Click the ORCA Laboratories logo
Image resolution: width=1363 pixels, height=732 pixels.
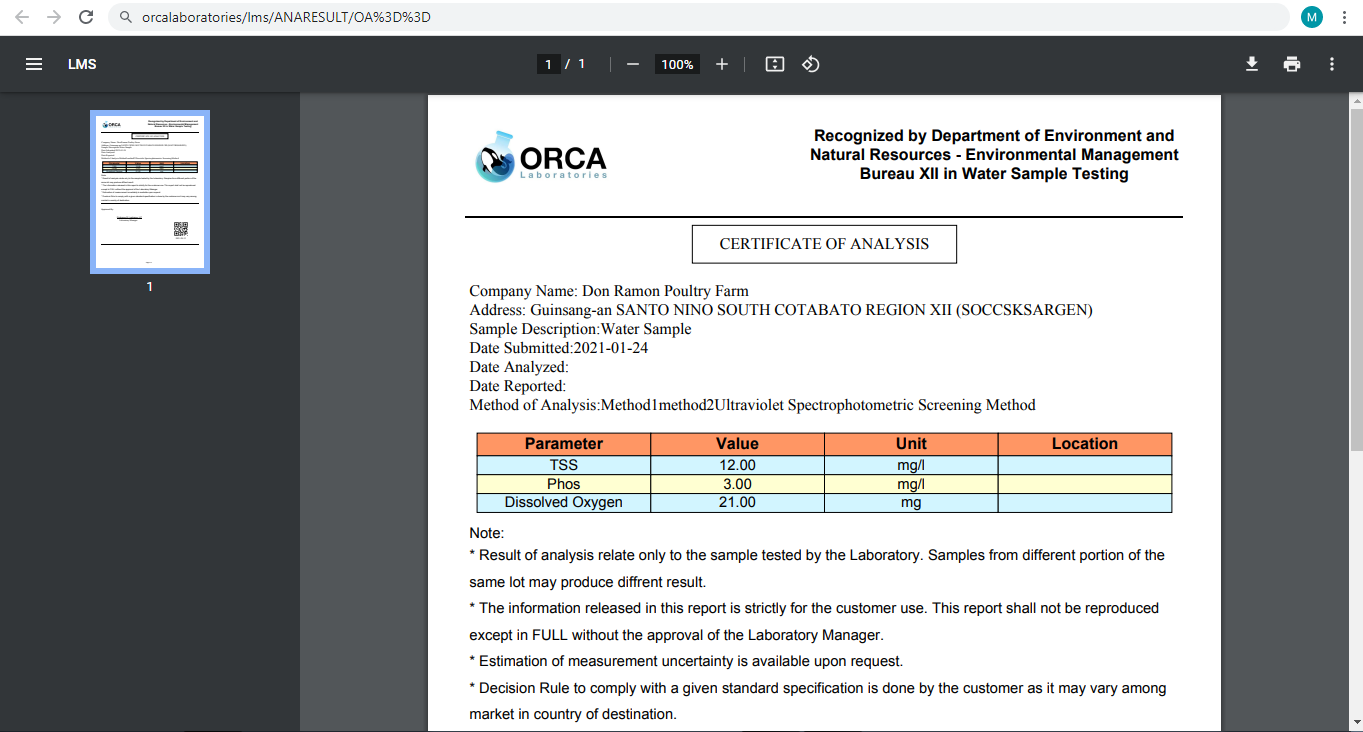[541, 157]
